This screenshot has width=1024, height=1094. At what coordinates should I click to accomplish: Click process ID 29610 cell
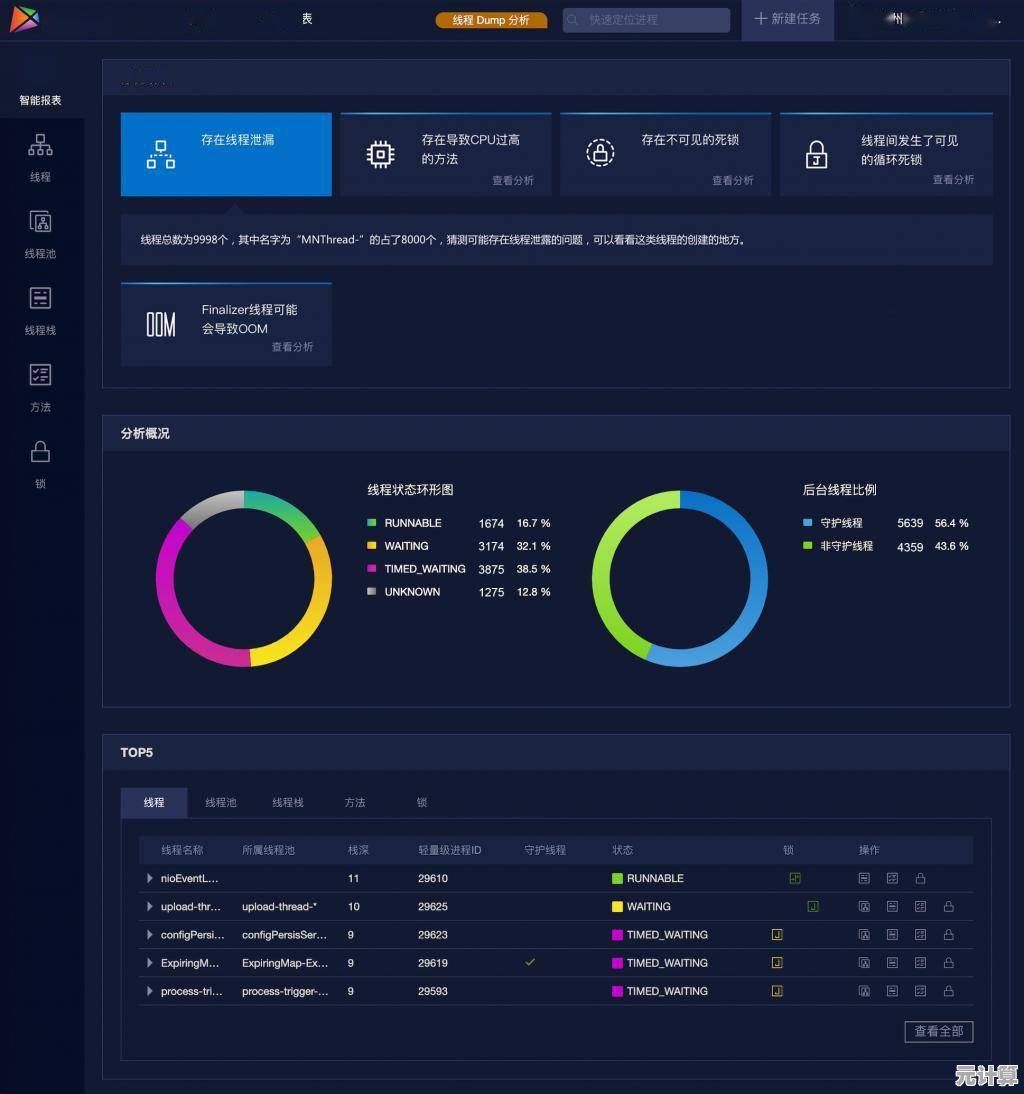(433, 878)
